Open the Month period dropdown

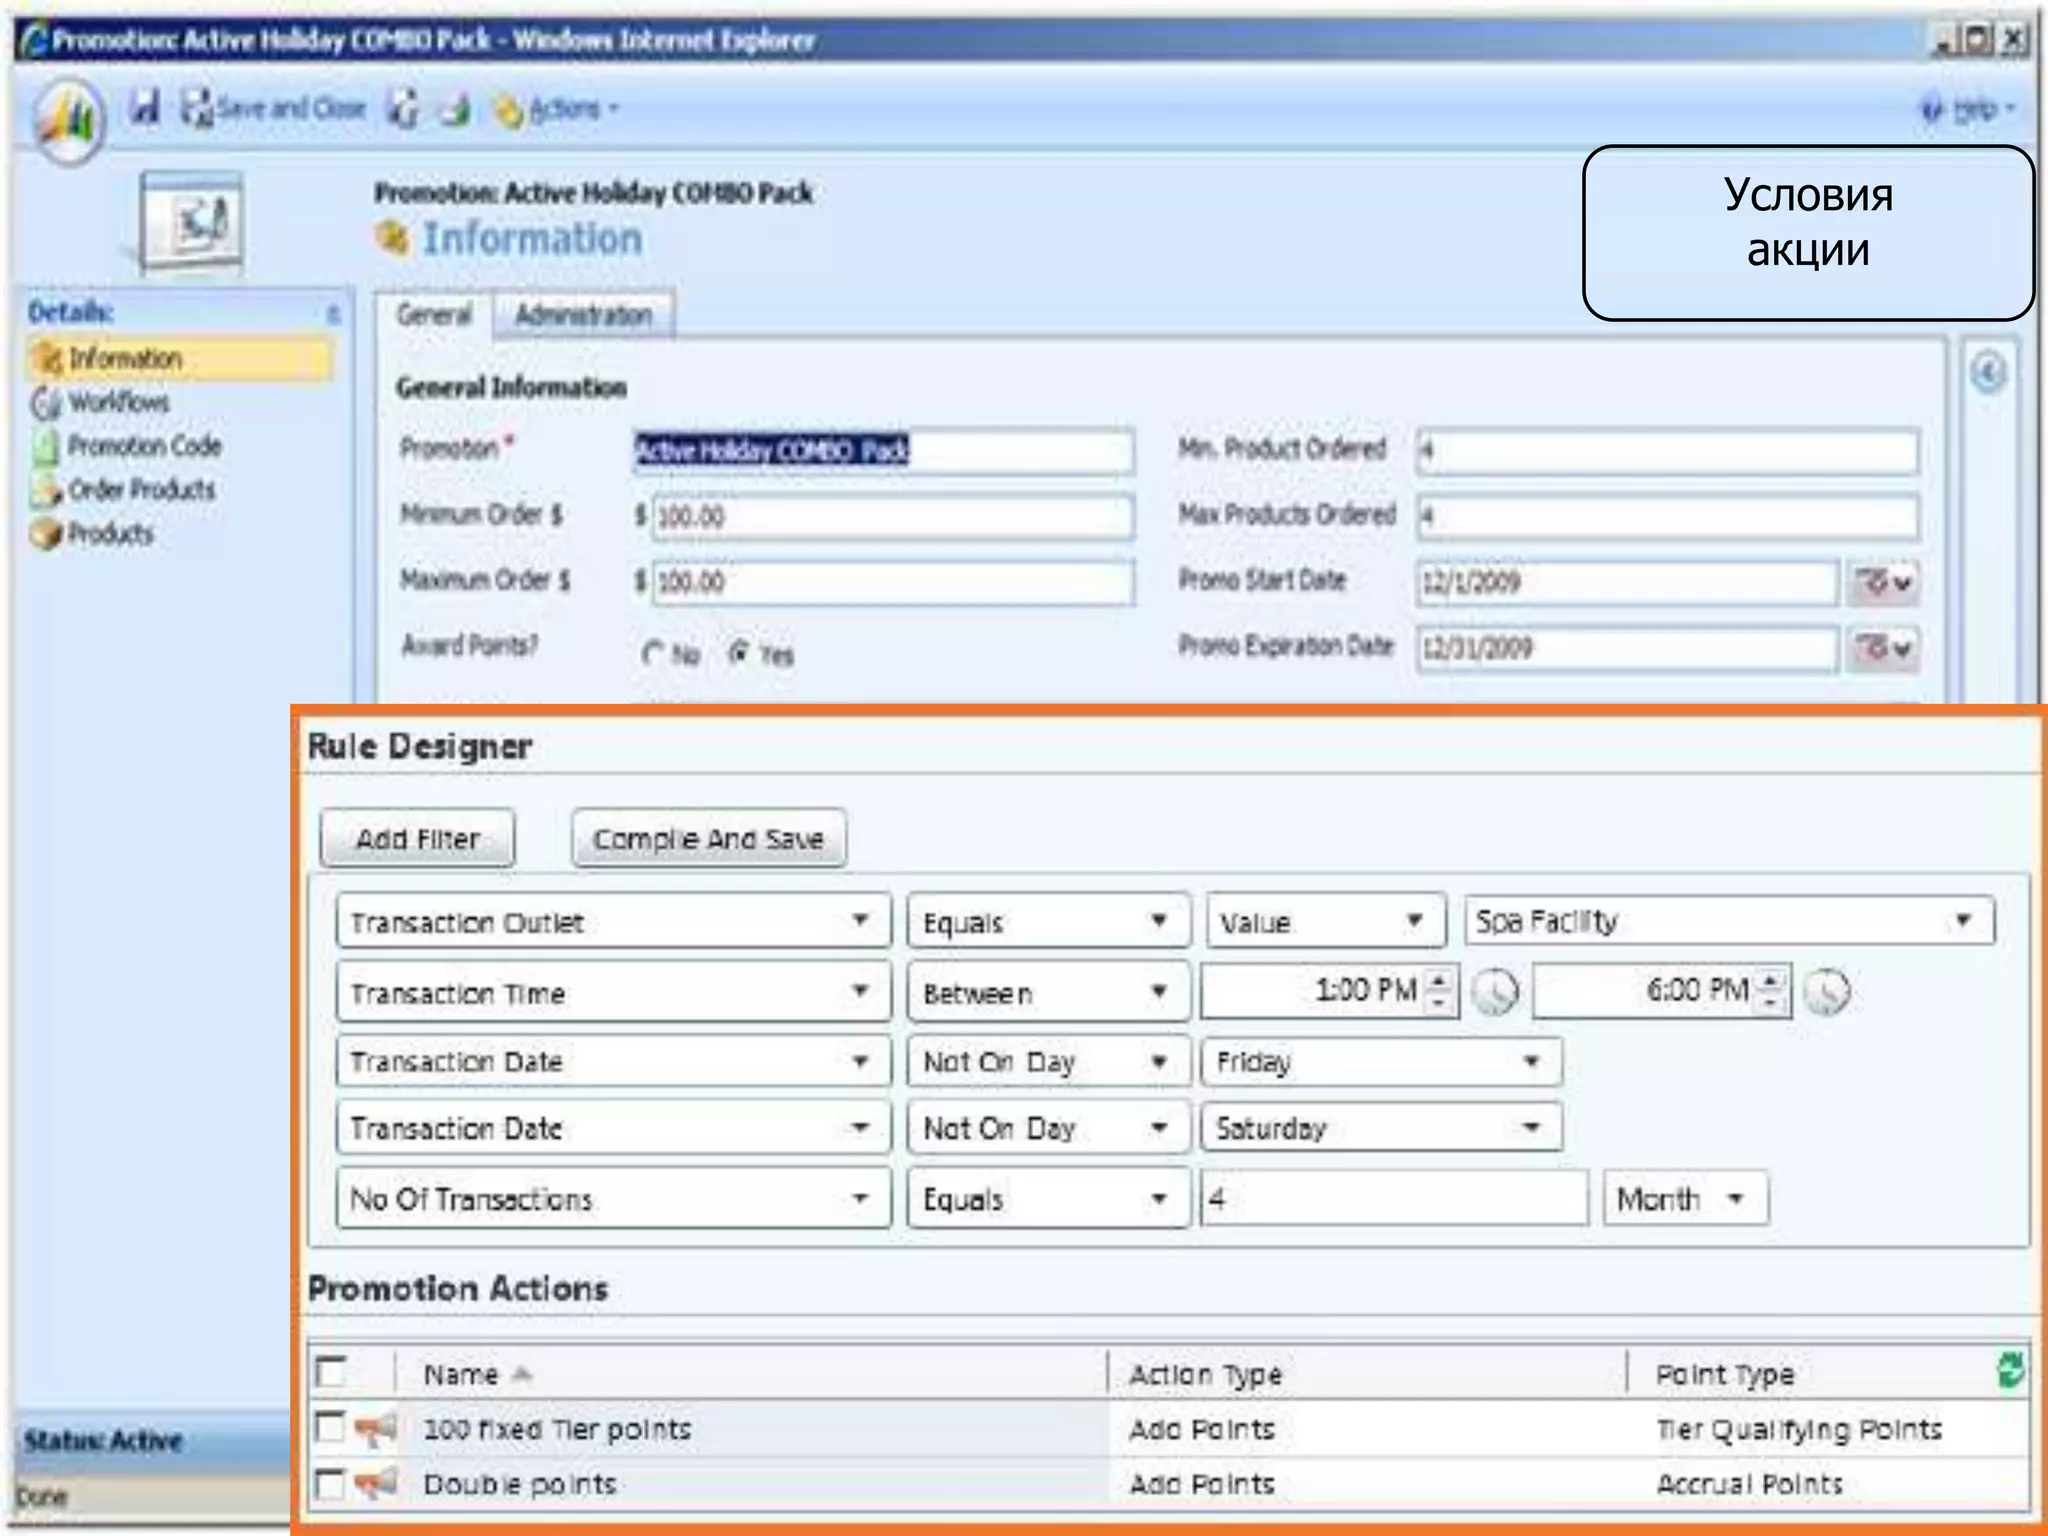pos(1735,1198)
